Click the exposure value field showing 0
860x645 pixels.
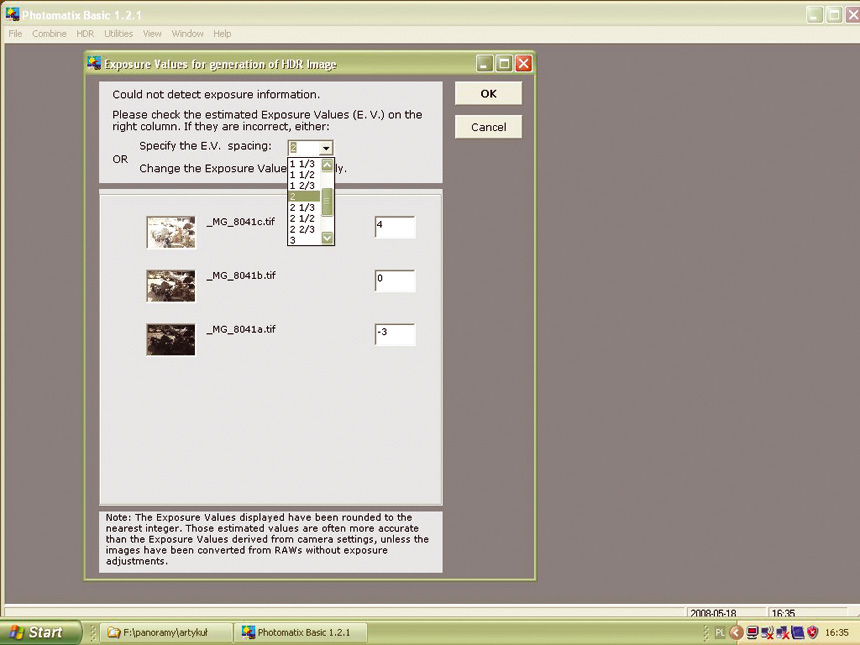coord(395,281)
